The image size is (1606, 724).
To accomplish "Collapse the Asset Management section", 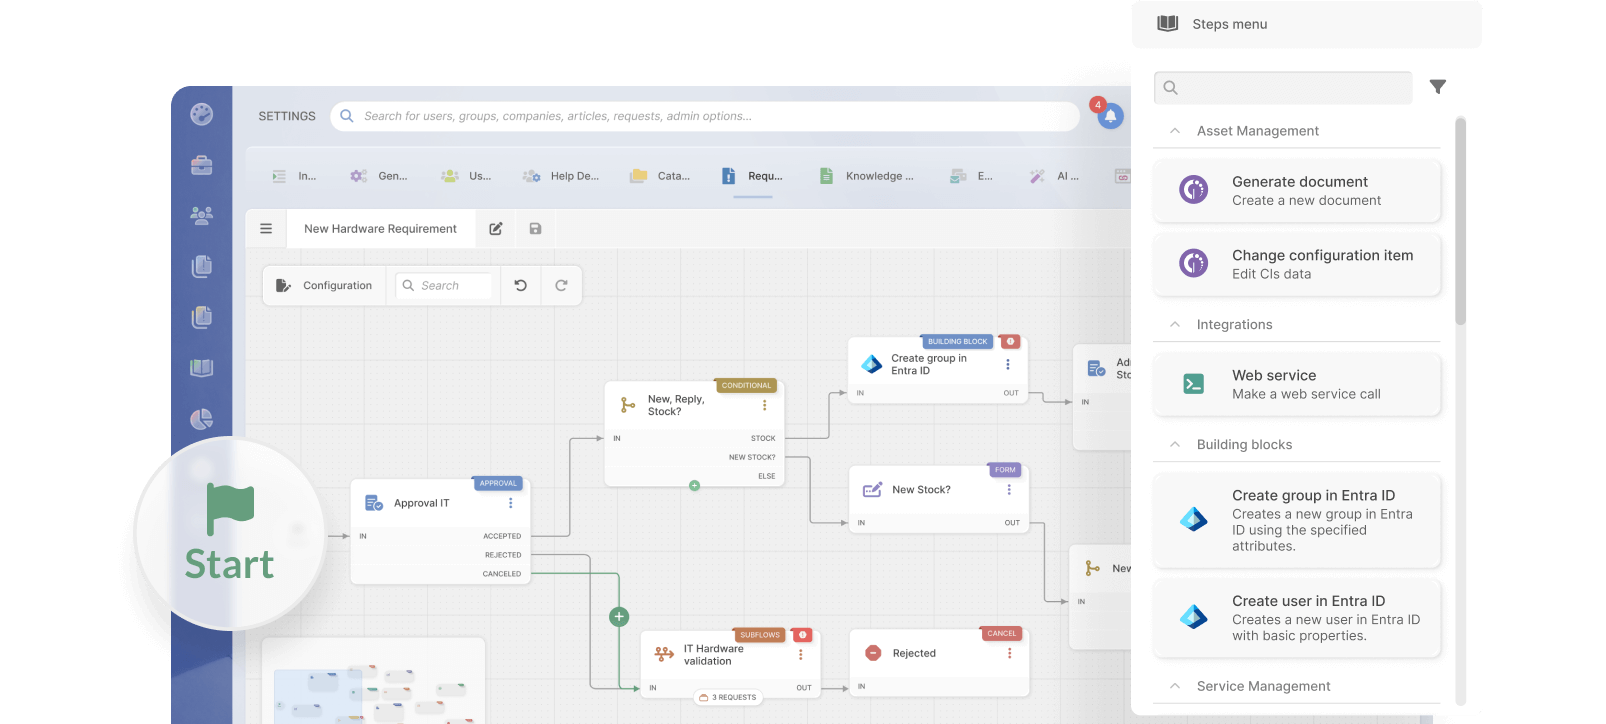I will point(1175,131).
